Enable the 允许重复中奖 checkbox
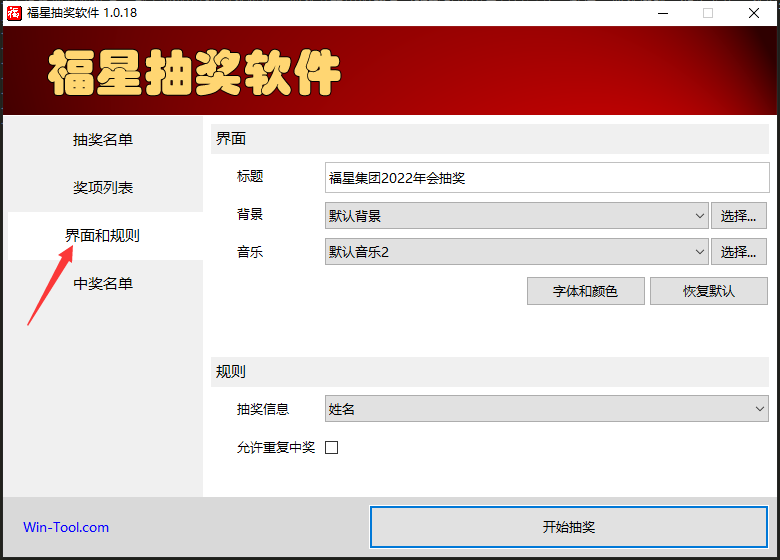The image size is (780, 560). (x=331, y=448)
